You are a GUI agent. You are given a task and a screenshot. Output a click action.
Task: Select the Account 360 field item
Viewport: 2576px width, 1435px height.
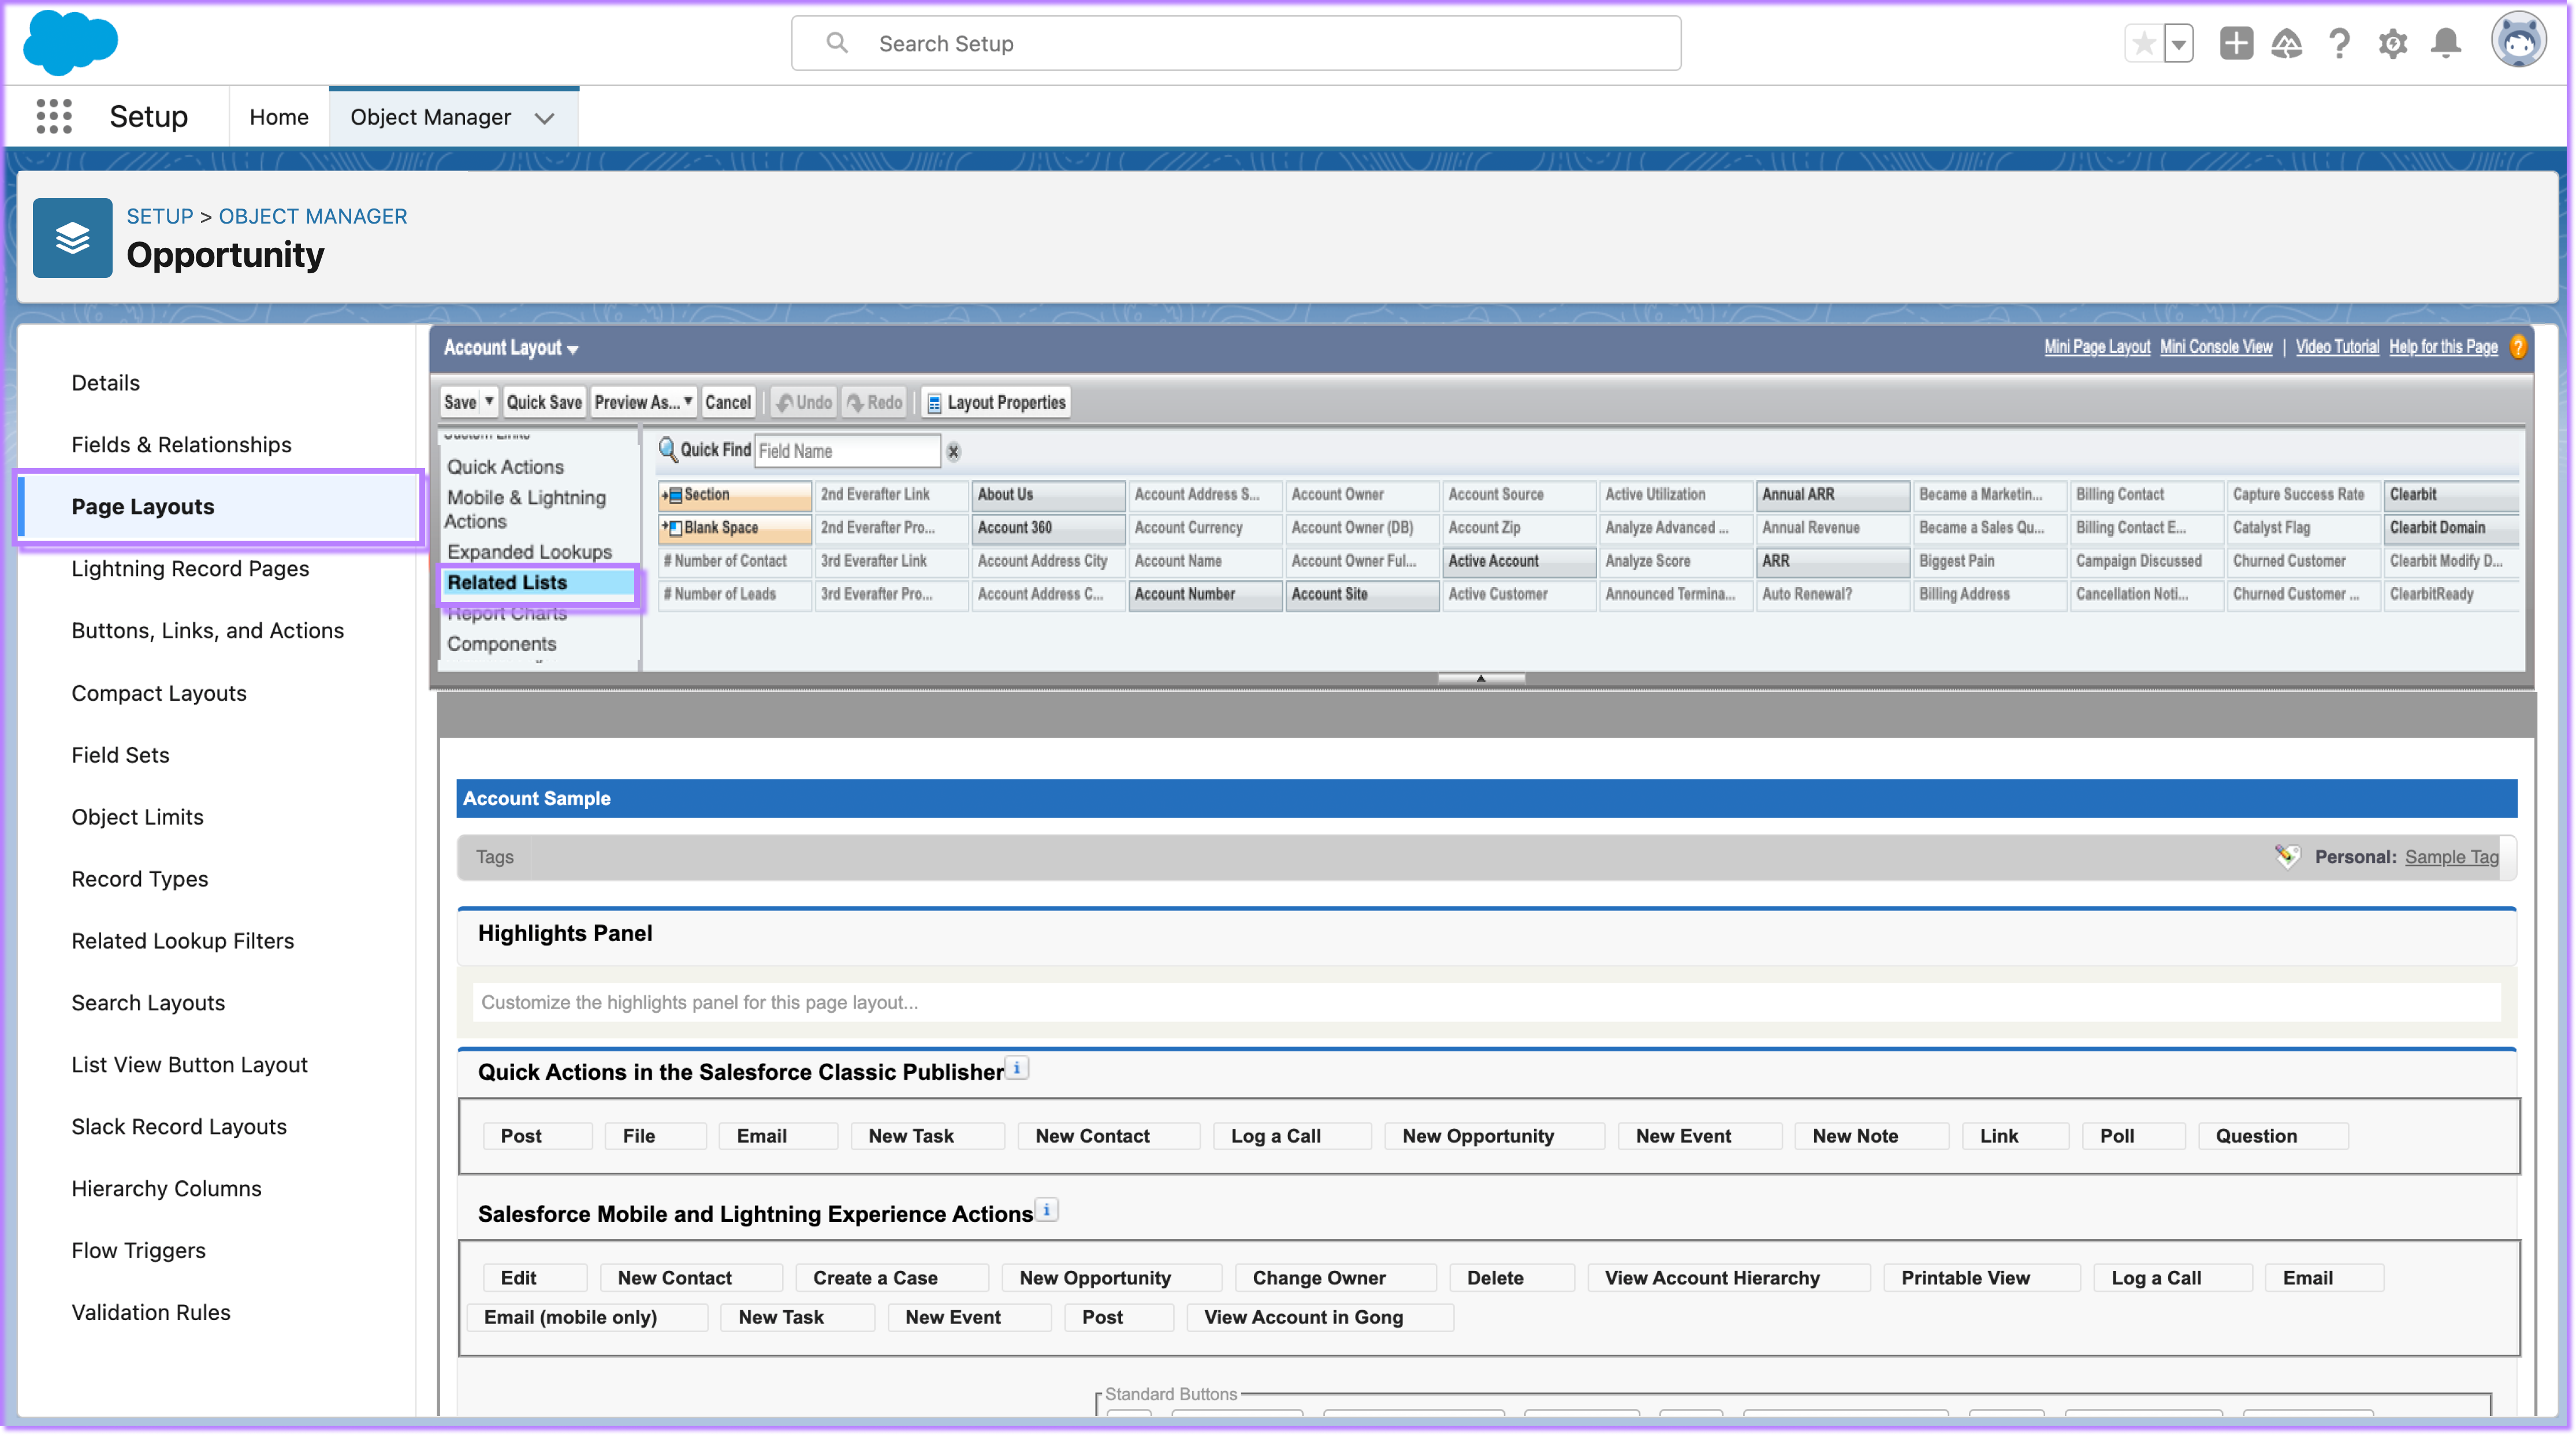coord(1047,528)
